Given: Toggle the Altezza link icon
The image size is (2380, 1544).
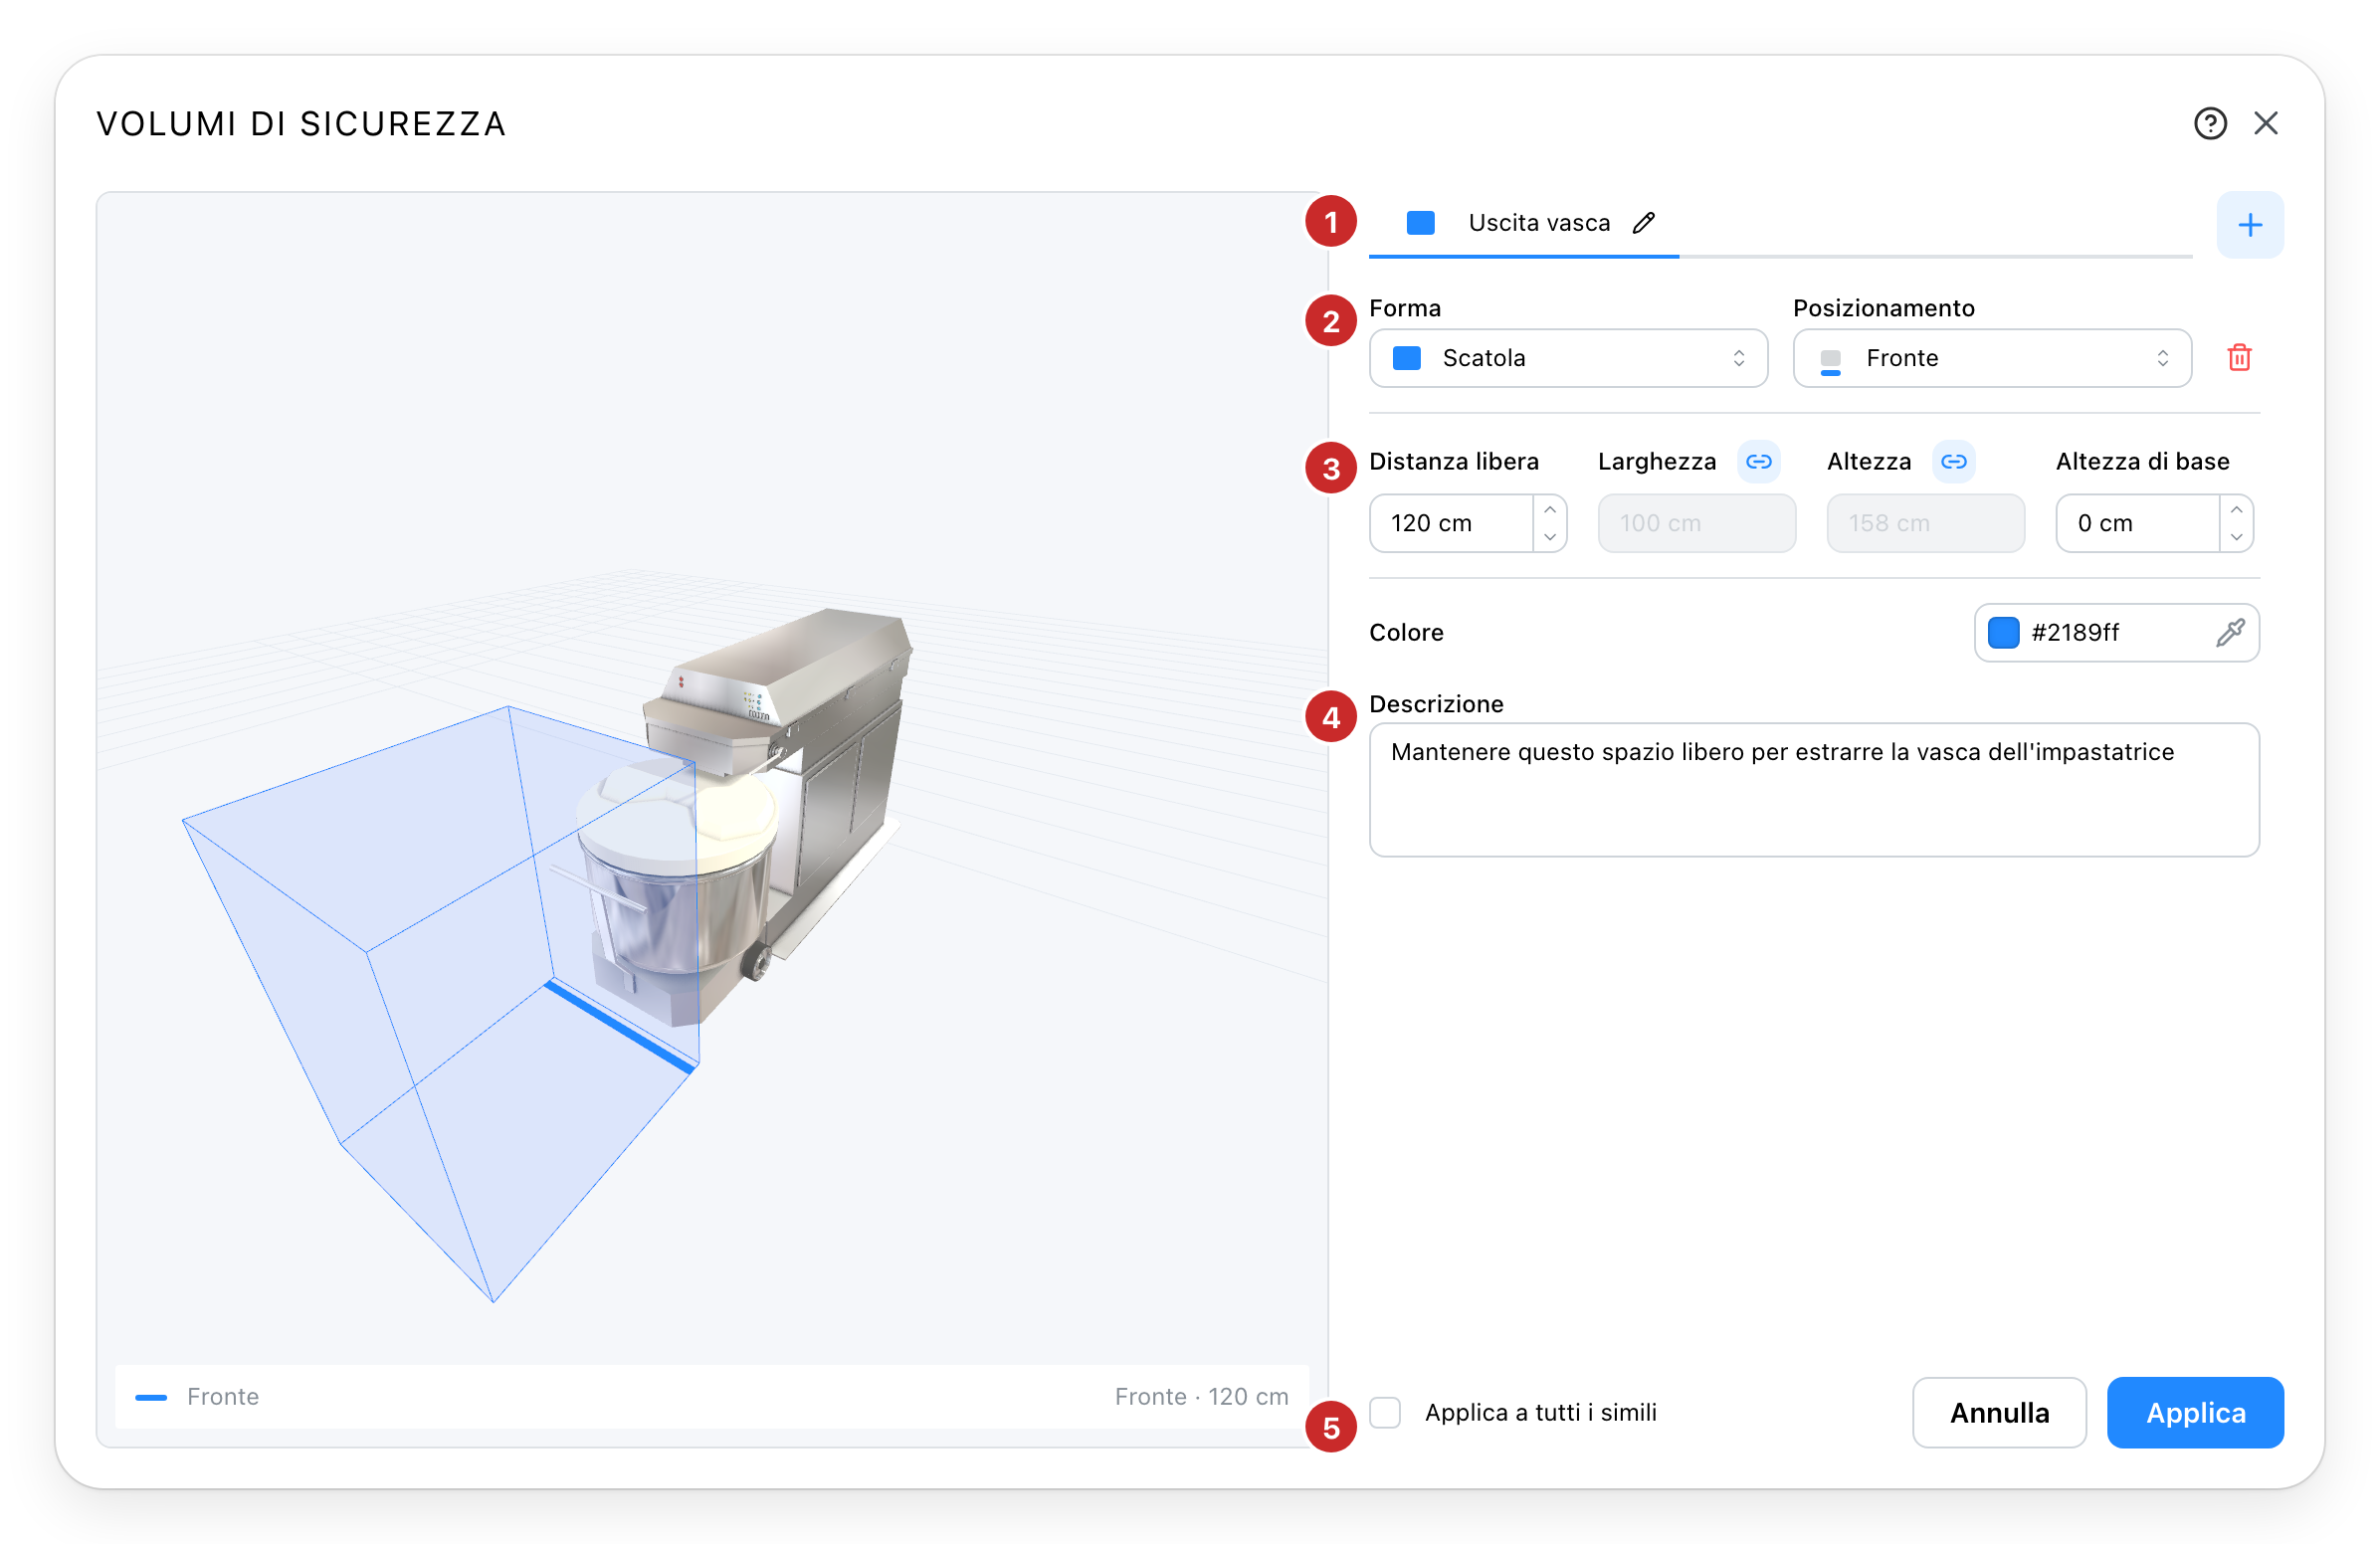Looking at the screenshot, I should (x=1954, y=461).
